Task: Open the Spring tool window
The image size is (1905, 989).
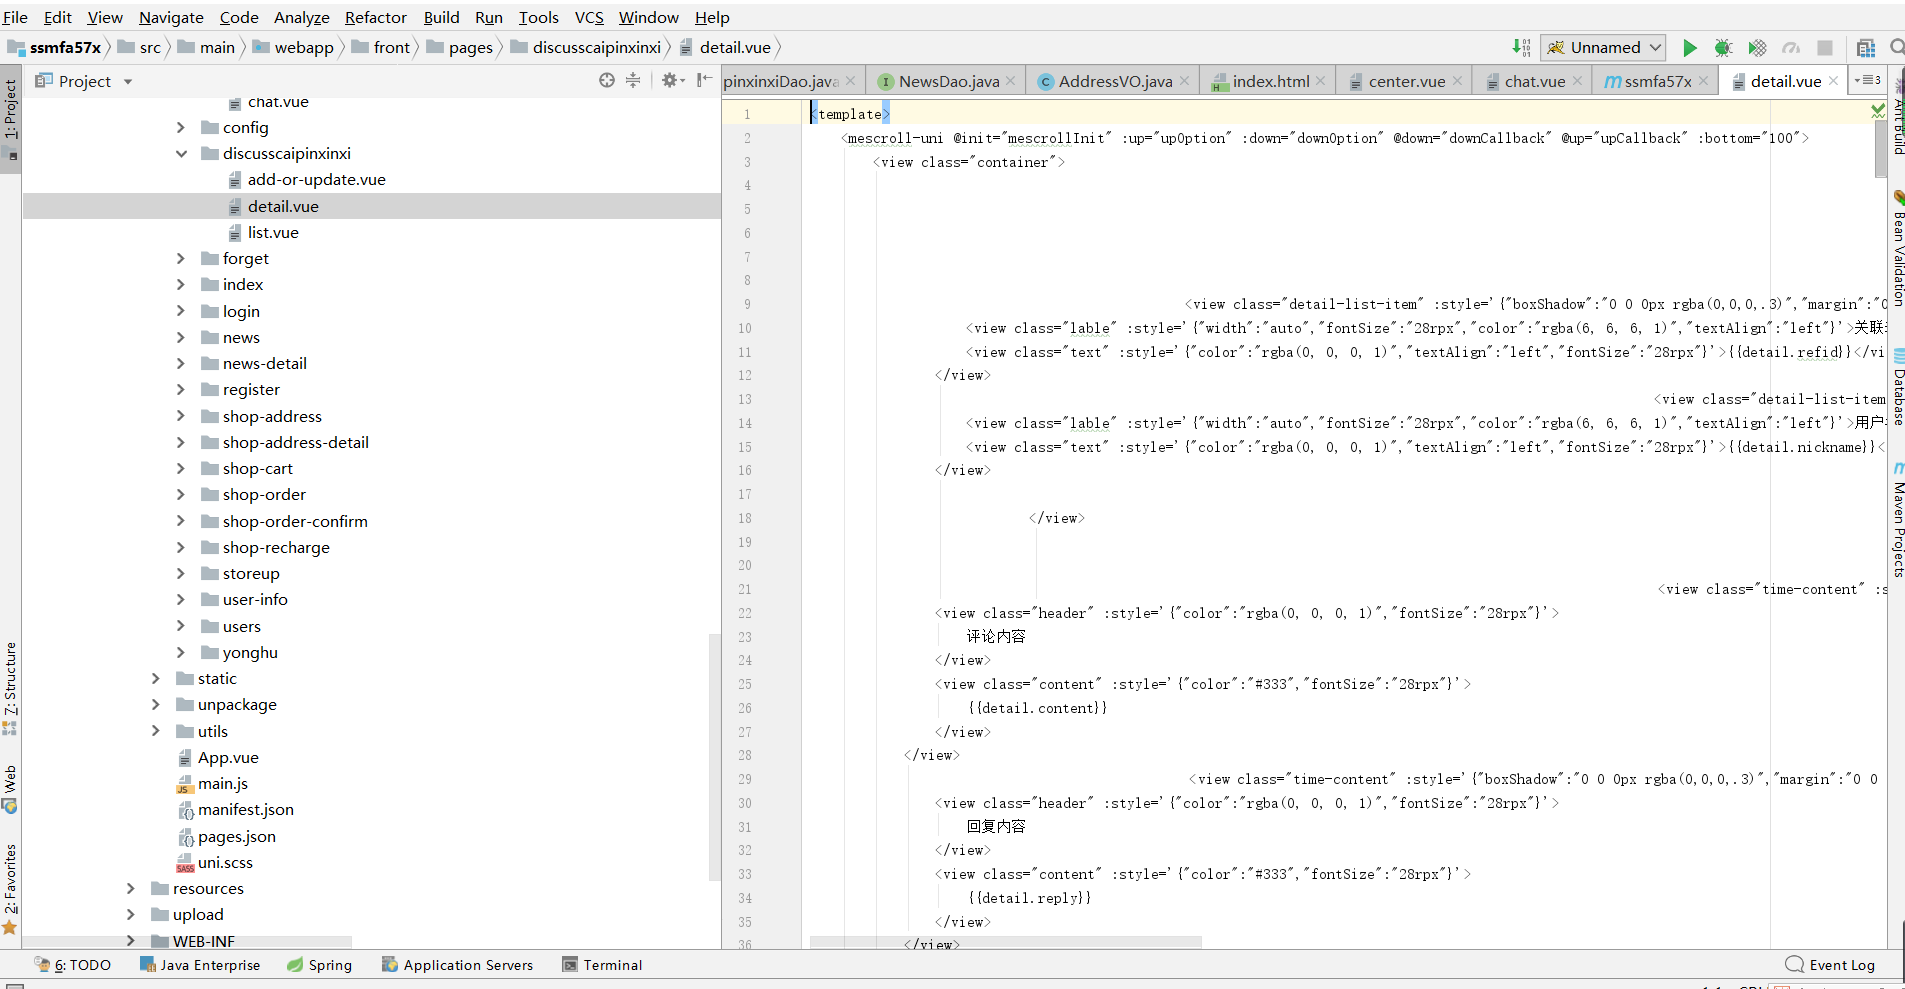Action: [319, 965]
